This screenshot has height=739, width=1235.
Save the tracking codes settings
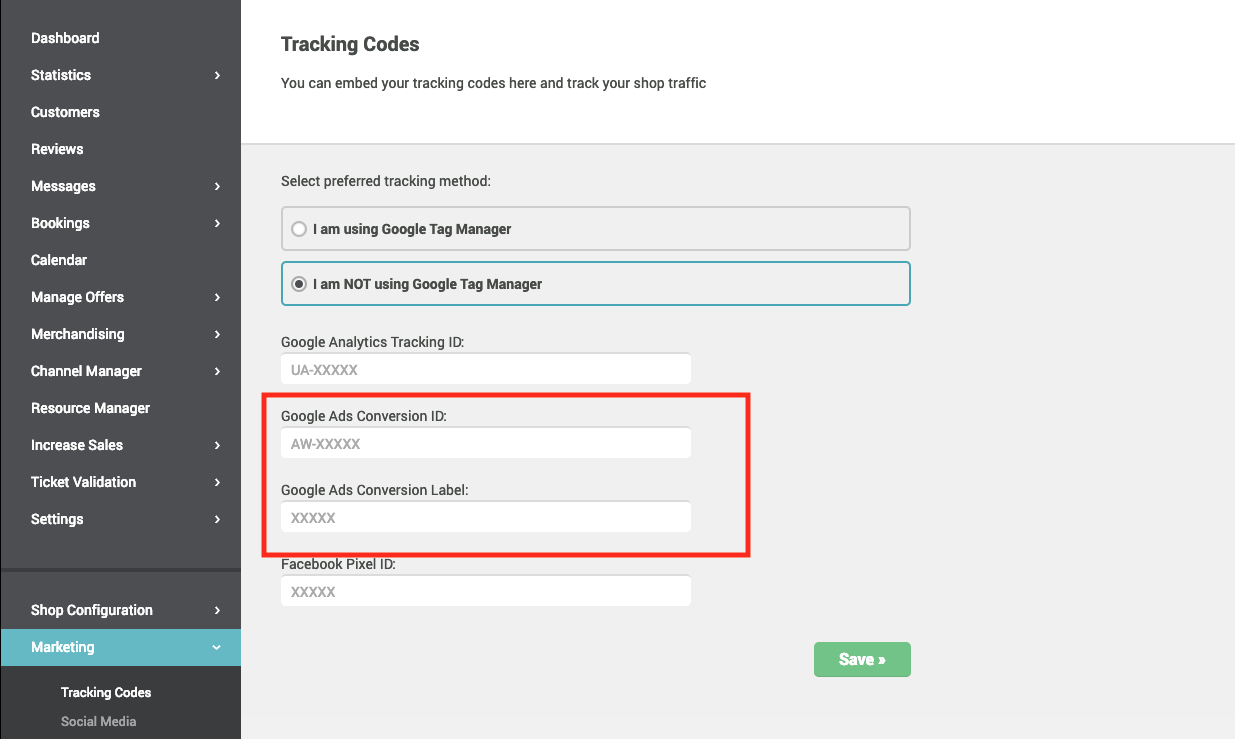[862, 660]
